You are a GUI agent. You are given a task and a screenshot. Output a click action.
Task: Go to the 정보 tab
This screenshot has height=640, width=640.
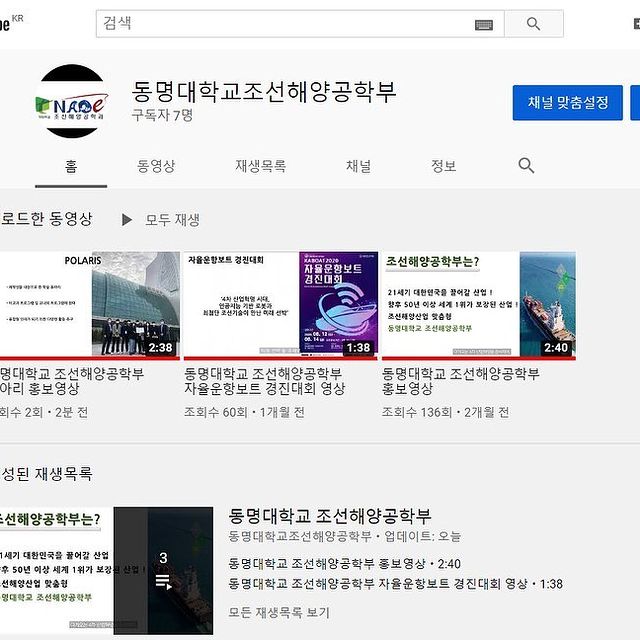tap(443, 166)
